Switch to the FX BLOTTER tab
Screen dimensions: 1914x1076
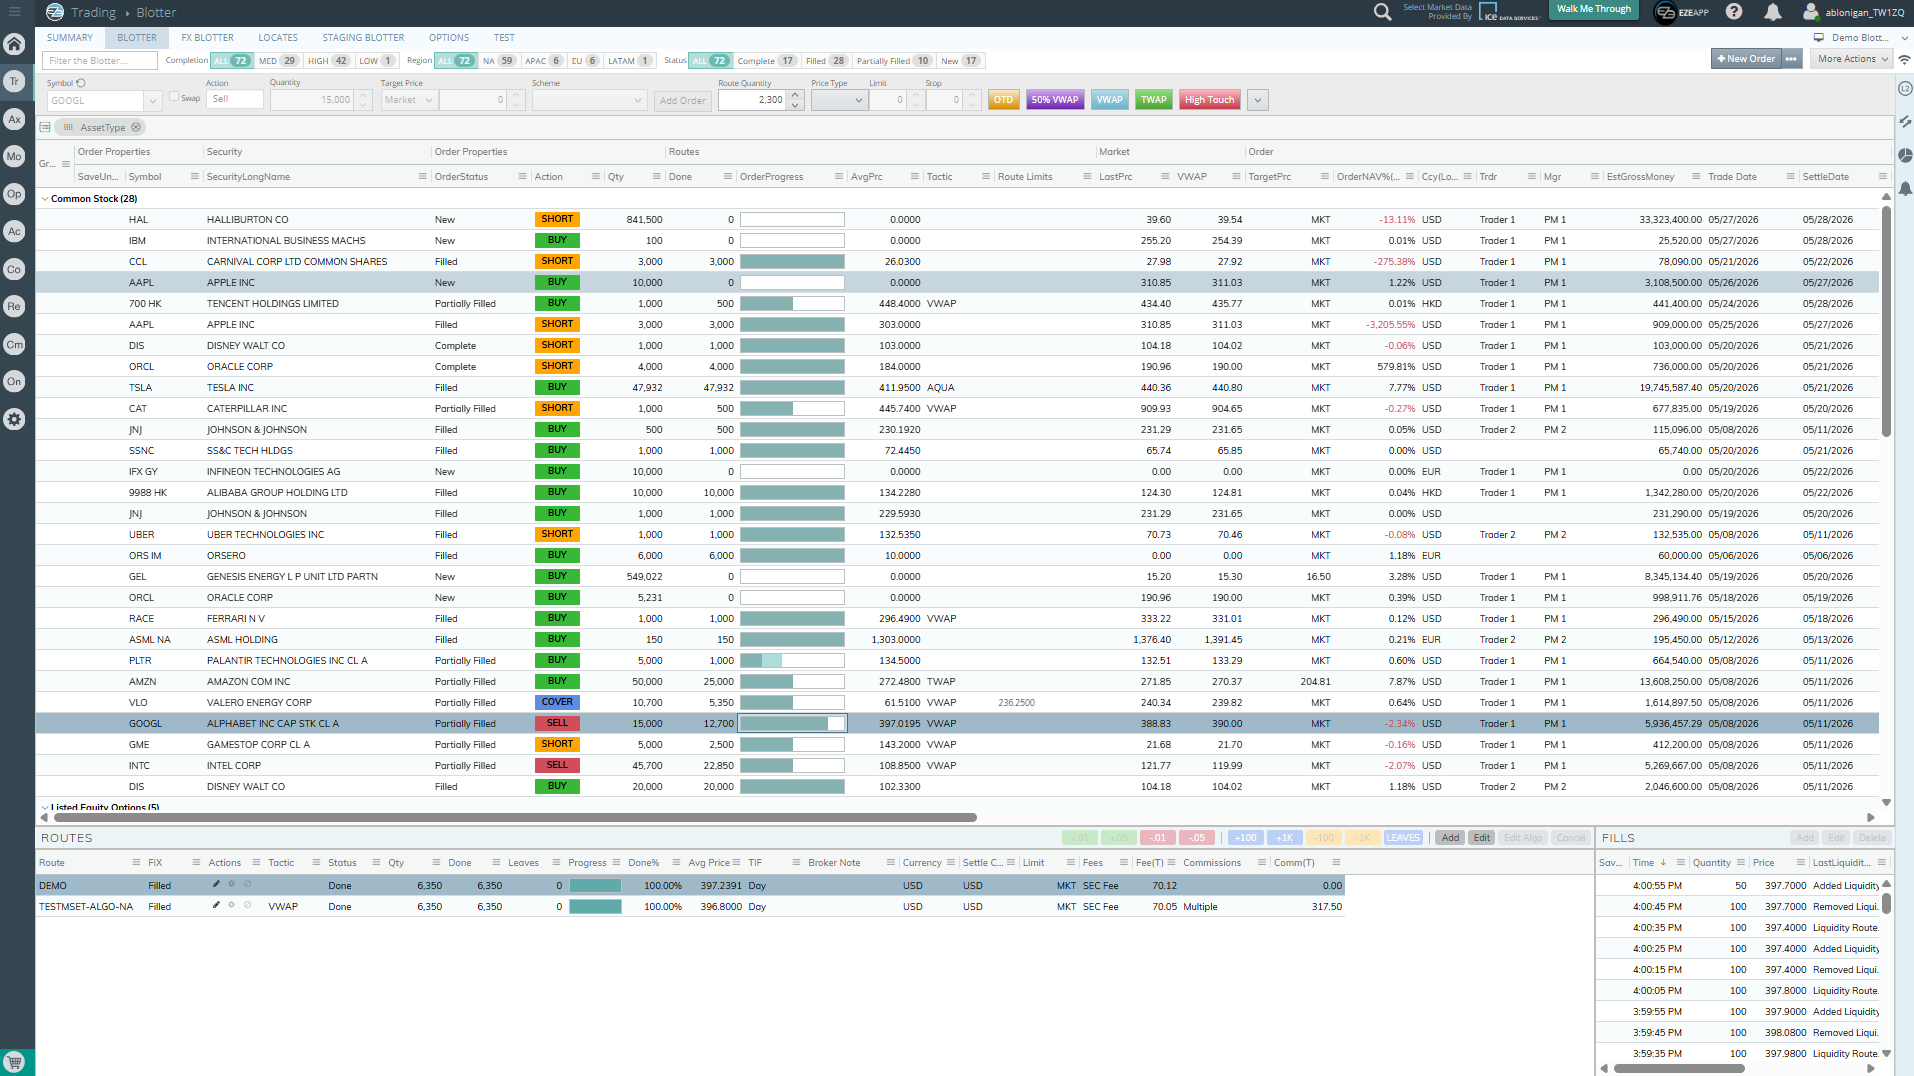tap(207, 38)
